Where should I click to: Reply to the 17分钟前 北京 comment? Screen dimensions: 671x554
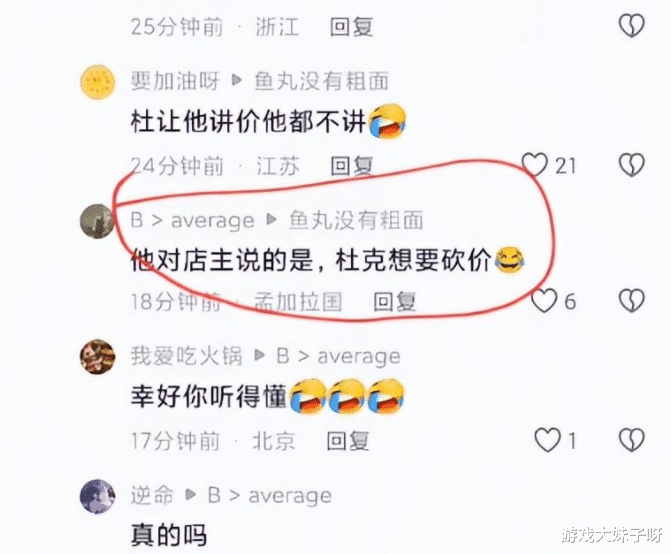tap(348, 441)
